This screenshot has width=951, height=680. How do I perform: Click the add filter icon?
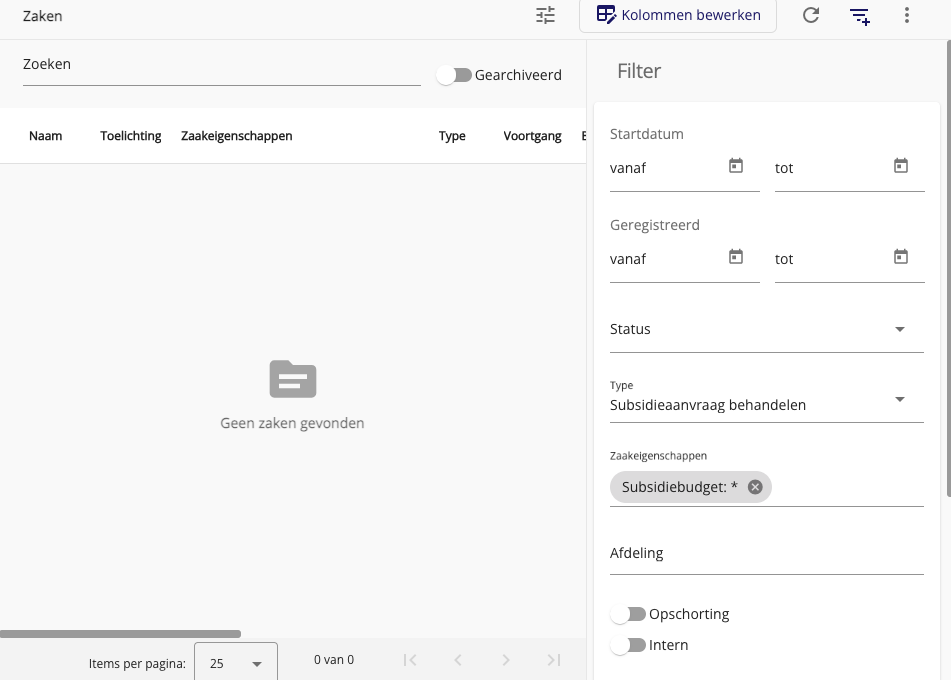click(x=859, y=15)
